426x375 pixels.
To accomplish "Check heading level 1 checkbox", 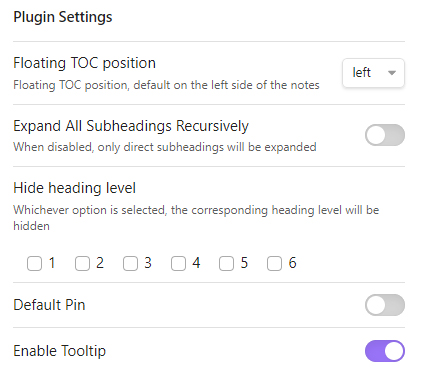I will coord(34,263).
